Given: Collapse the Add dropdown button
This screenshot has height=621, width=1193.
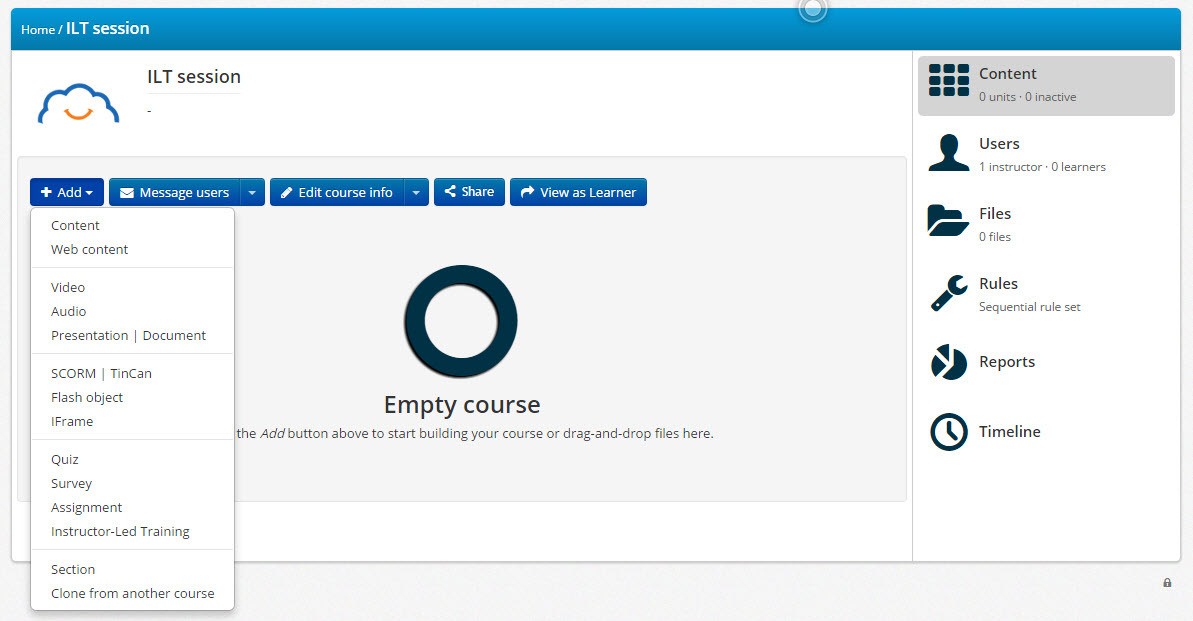Looking at the screenshot, I should [67, 192].
